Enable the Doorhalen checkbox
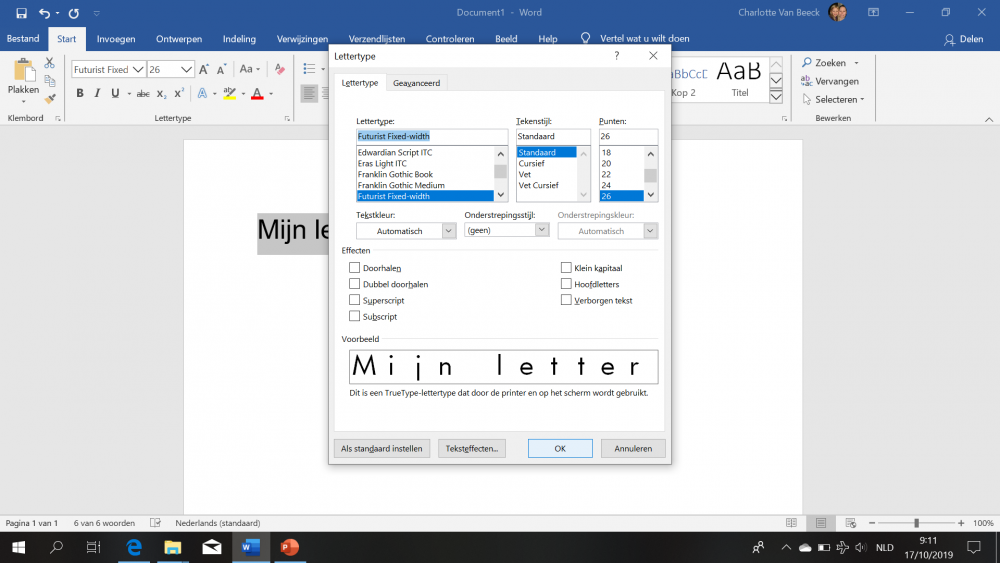The width and height of the screenshot is (1000, 563). pos(354,268)
